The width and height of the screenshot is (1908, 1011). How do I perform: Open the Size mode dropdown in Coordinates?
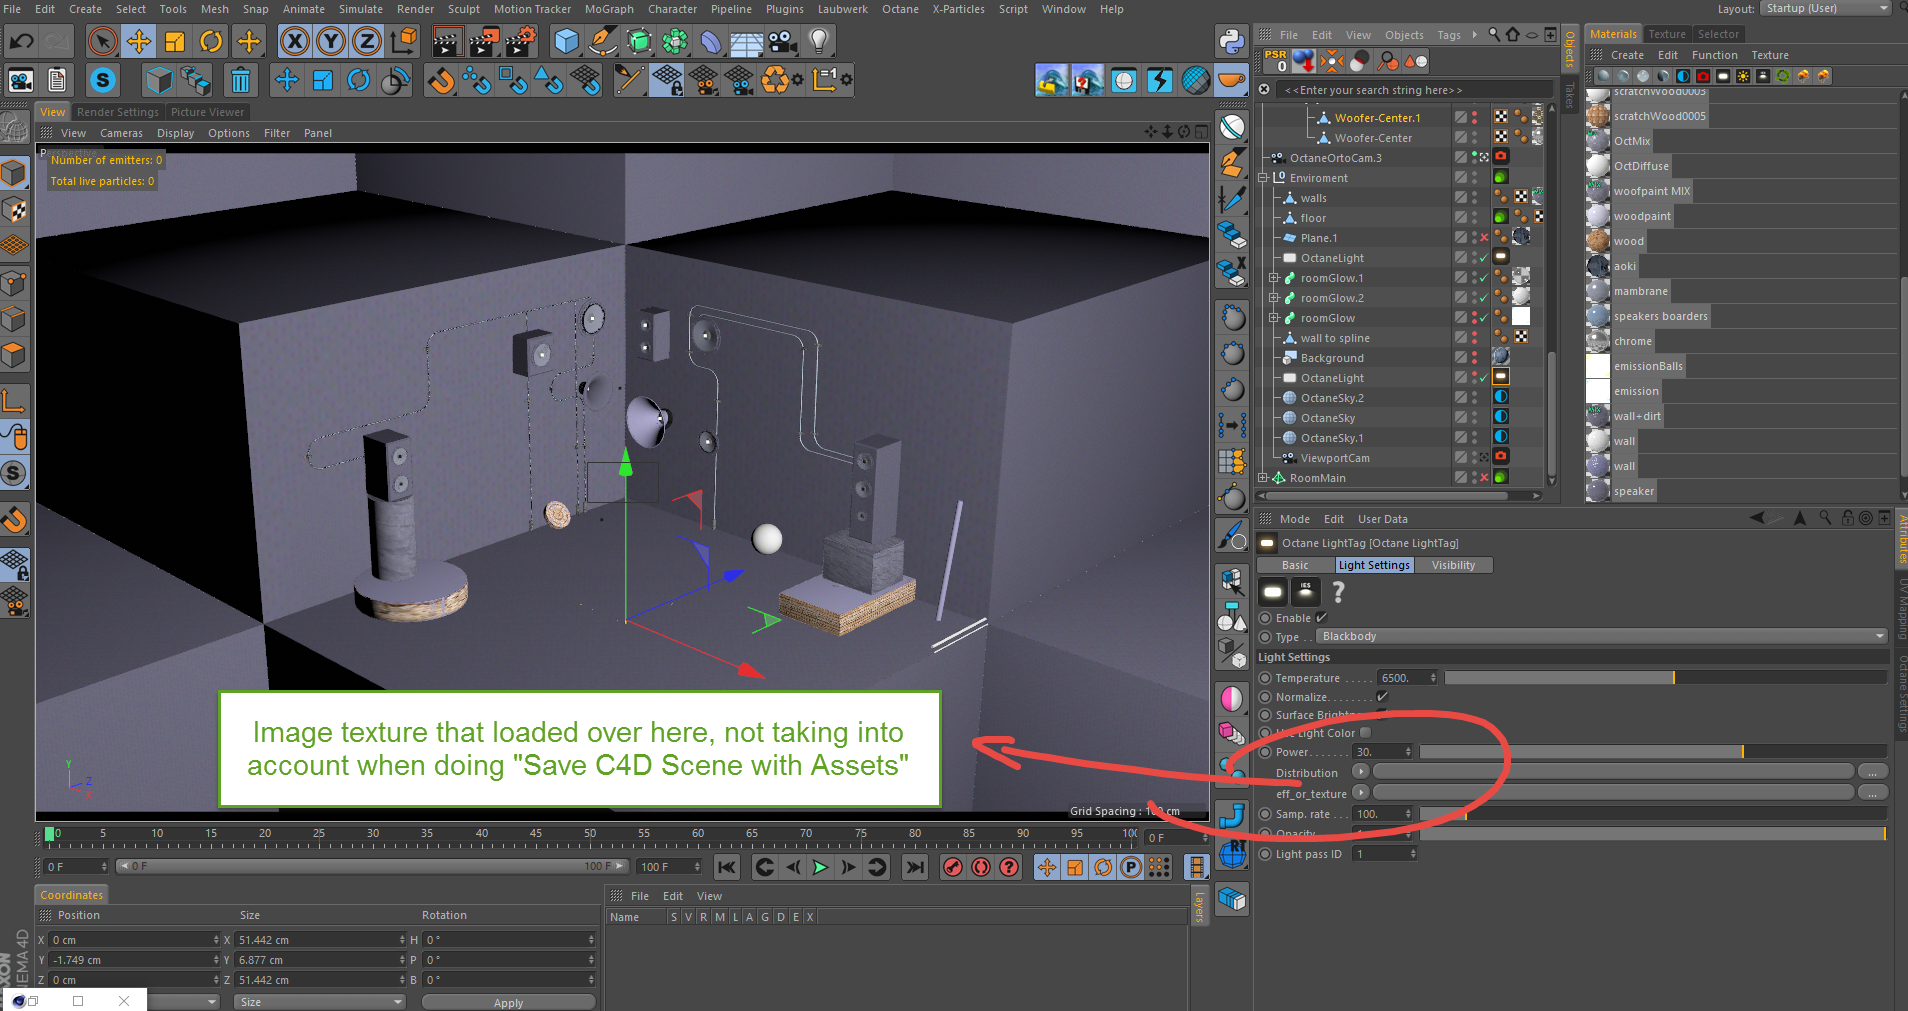click(319, 1002)
